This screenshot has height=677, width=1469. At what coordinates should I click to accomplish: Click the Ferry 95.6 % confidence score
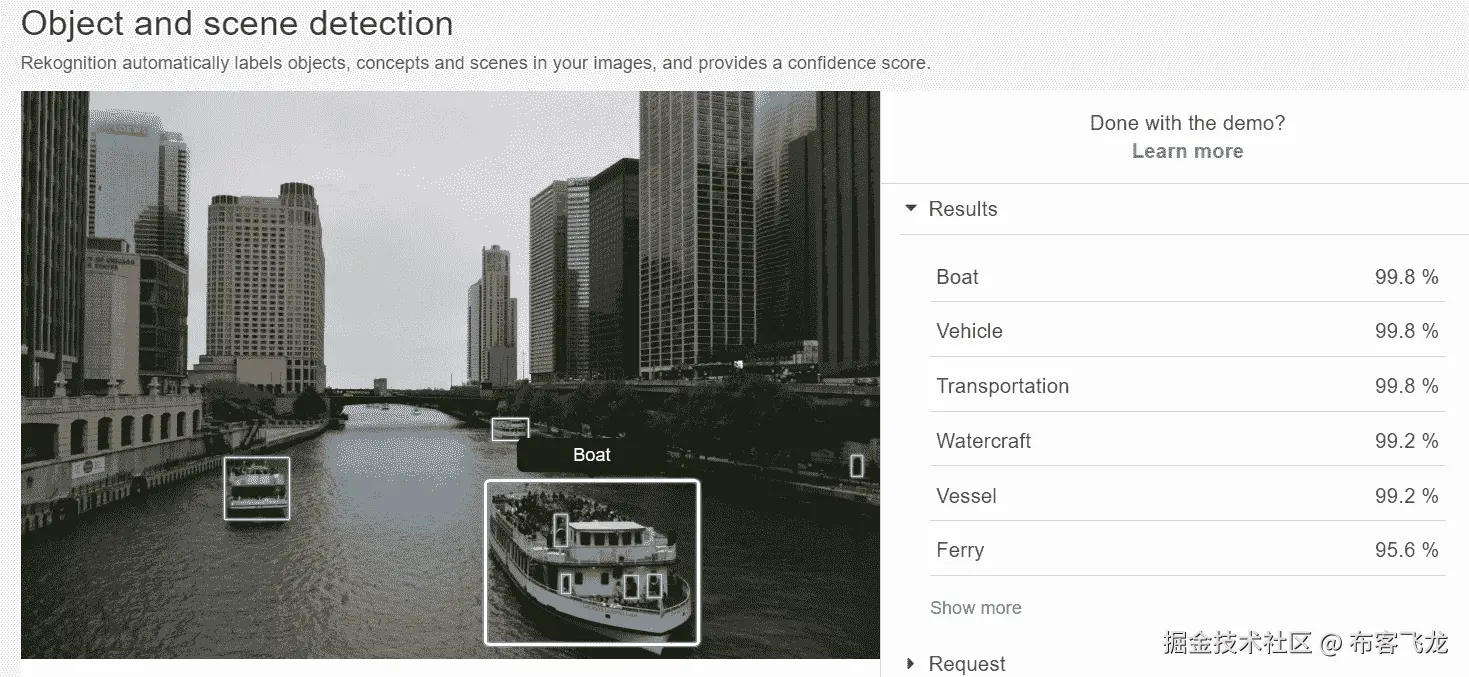(x=1406, y=550)
